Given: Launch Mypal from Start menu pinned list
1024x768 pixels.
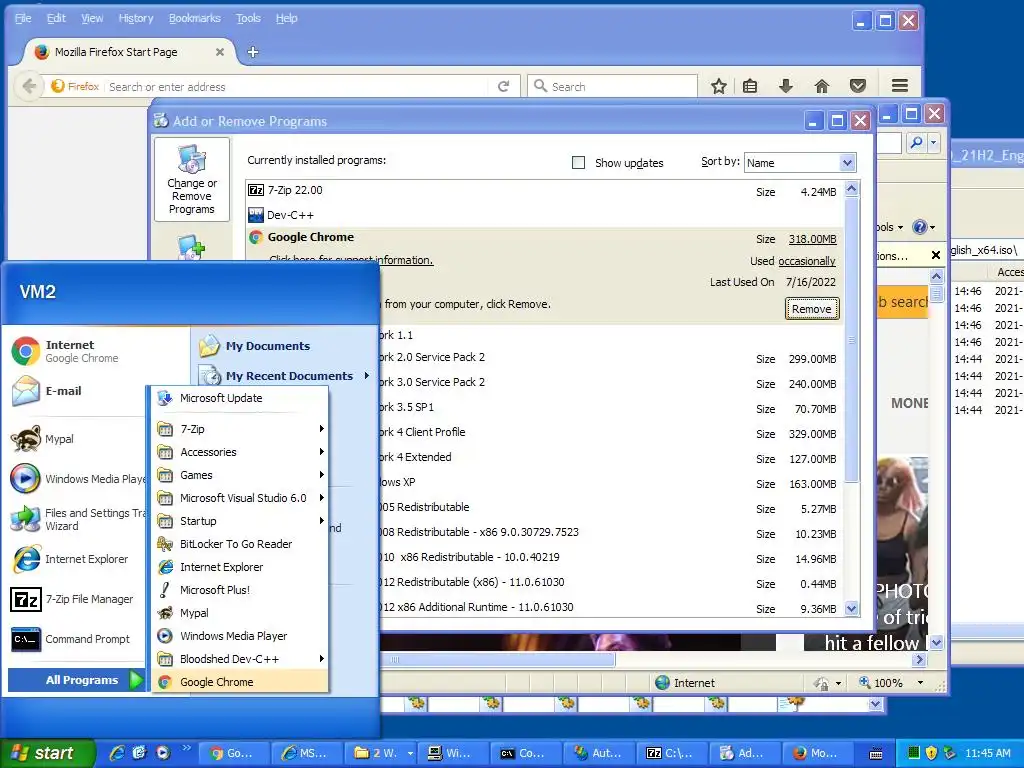Looking at the screenshot, I should pyautogui.click(x=42, y=439).
